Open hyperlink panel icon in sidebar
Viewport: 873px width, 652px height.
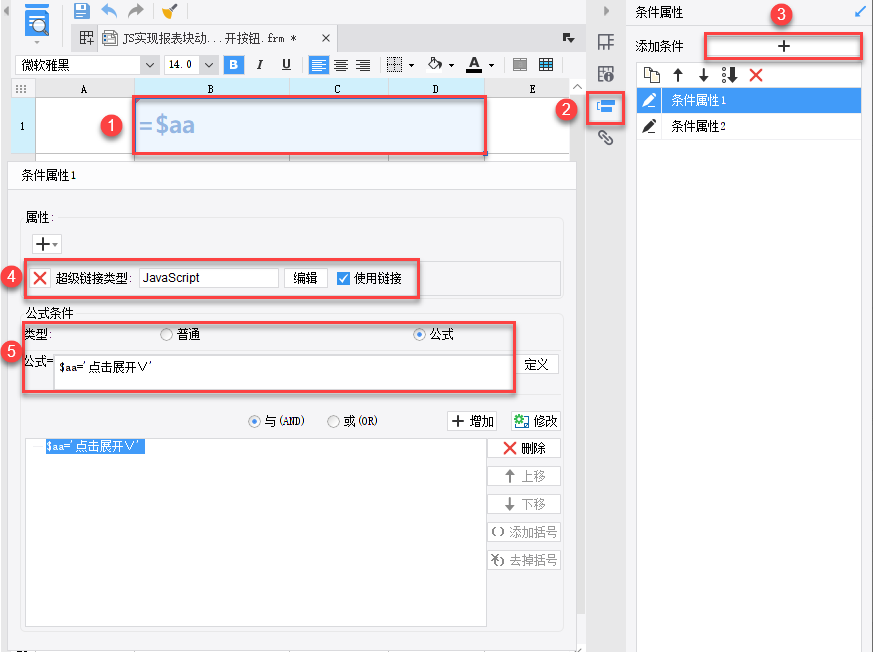tap(606, 138)
